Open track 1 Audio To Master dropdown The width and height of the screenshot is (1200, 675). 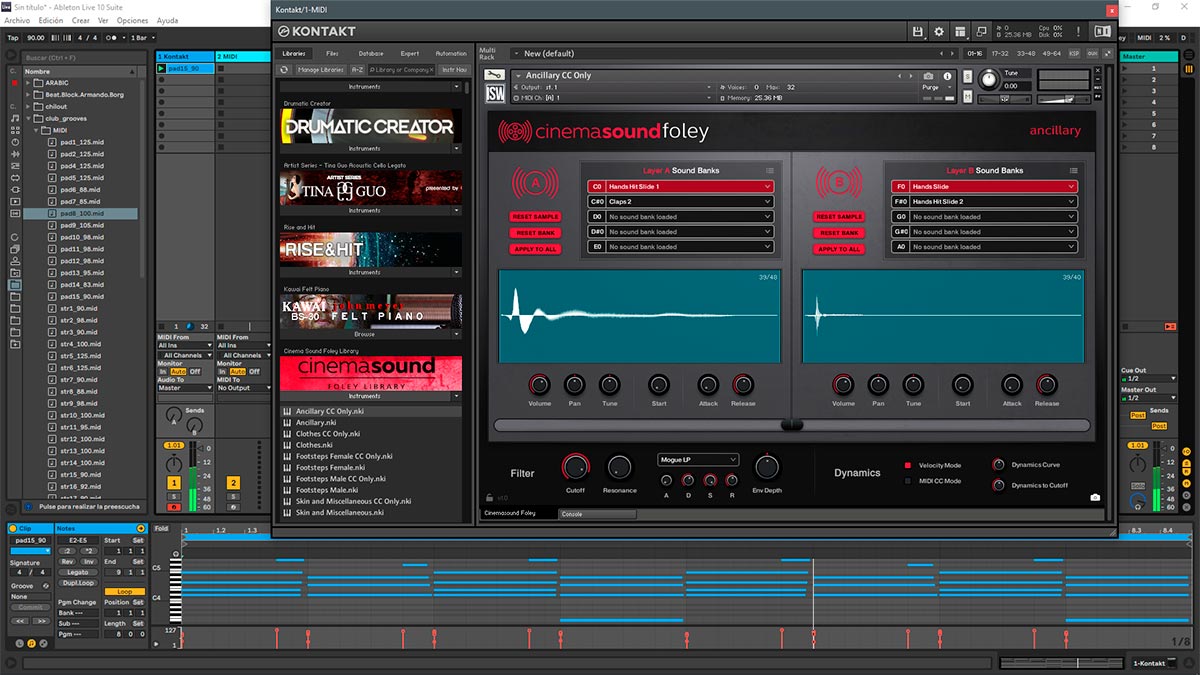pos(184,388)
